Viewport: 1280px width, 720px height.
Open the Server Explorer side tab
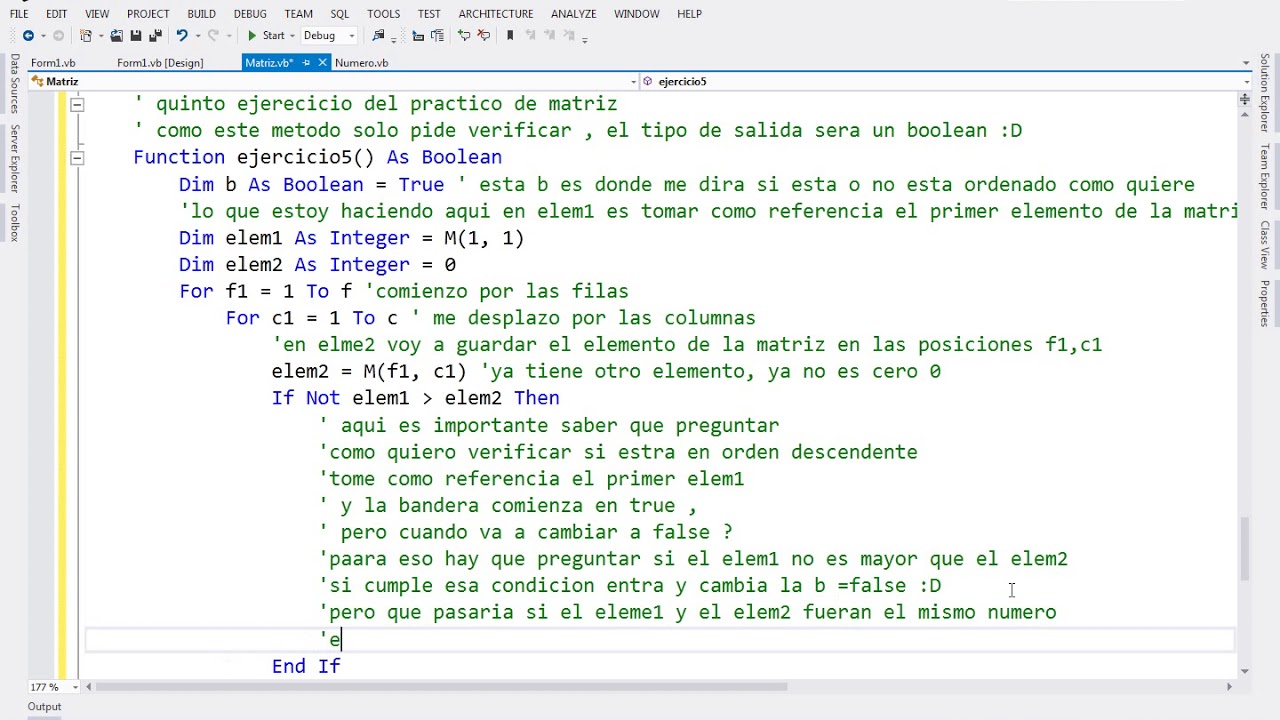pos(14,158)
